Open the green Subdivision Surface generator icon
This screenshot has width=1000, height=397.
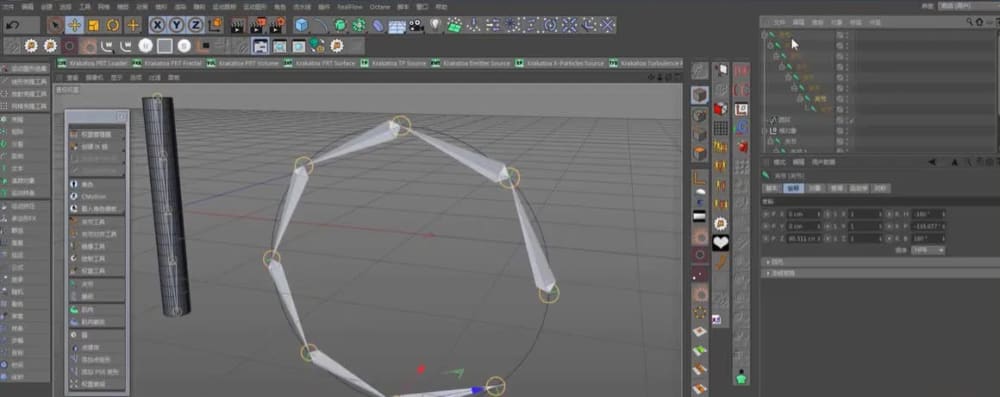(341, 26)
